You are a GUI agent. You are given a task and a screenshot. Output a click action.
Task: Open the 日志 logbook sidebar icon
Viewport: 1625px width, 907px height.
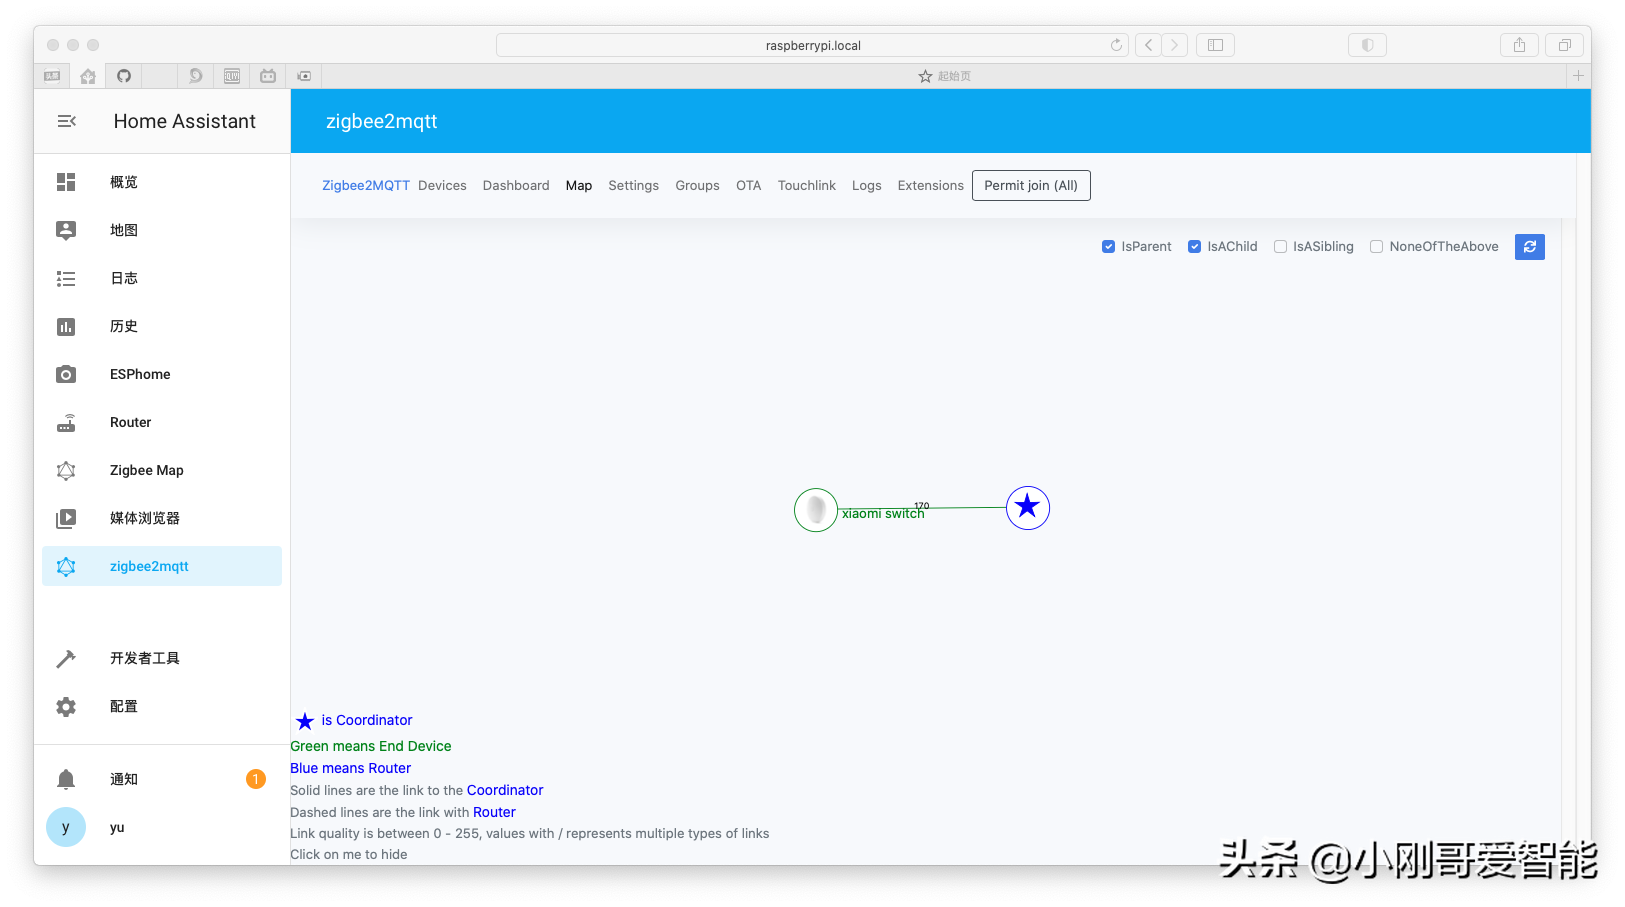point(66,278)
